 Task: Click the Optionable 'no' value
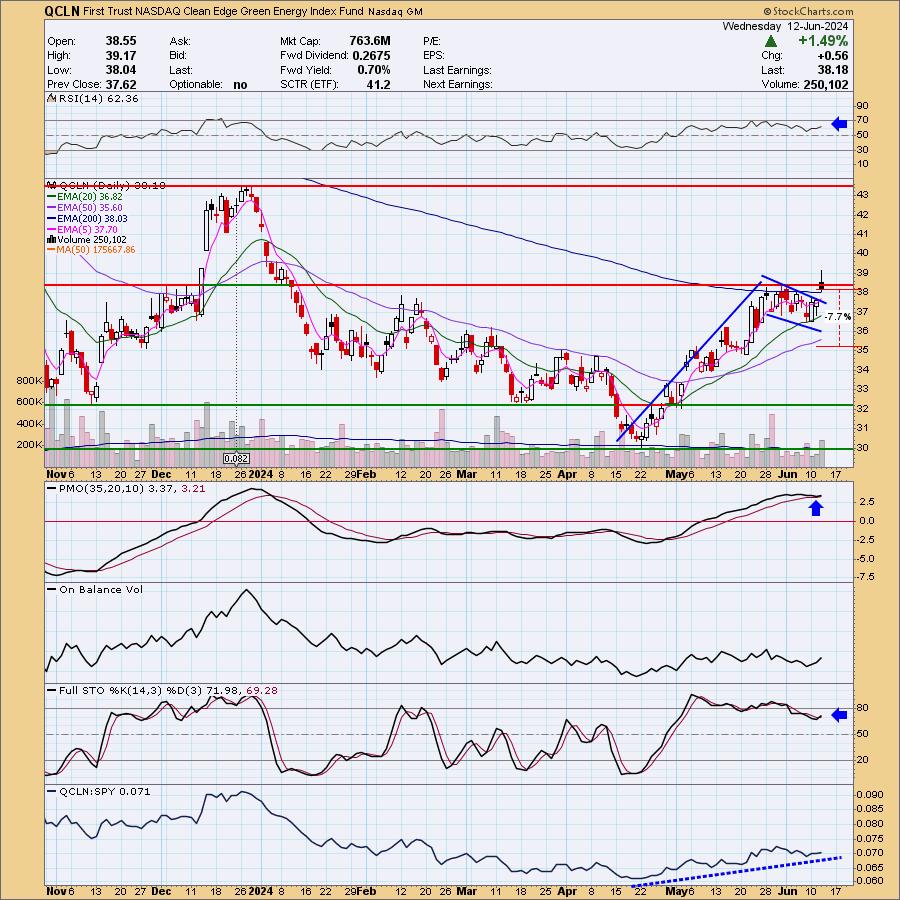[x=240, y=85]
